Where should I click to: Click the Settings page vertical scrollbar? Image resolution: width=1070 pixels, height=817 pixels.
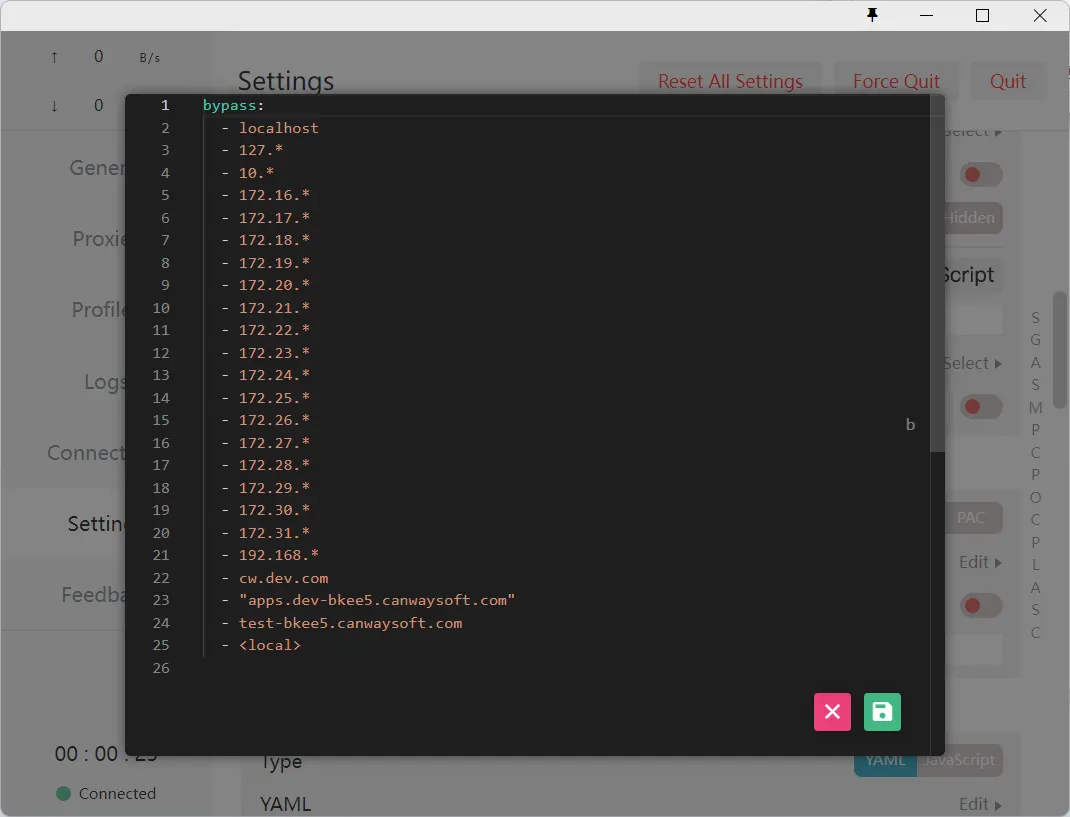(x=1059, y=350)
